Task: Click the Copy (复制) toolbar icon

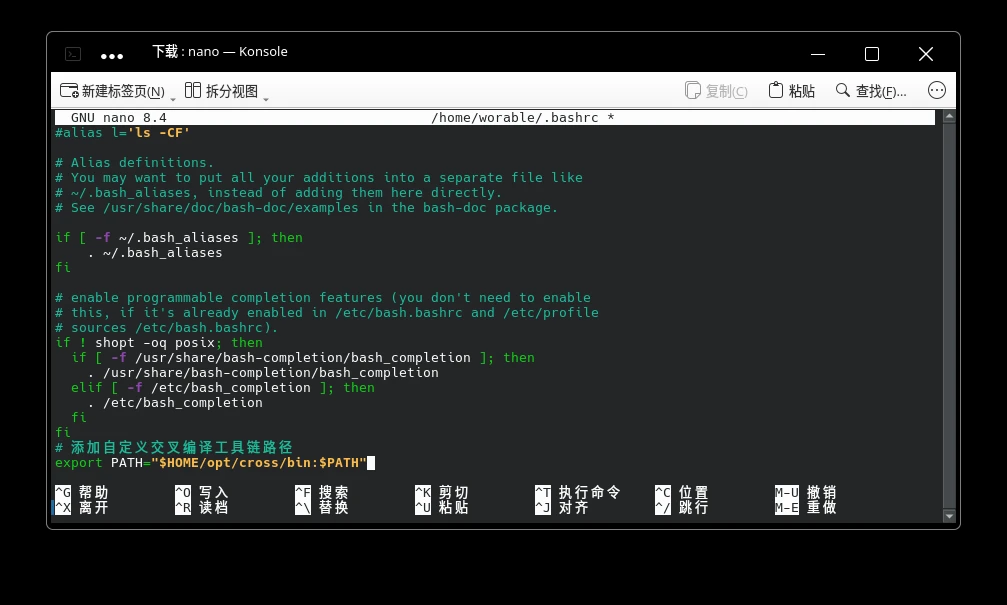Action: click(x=693, y=91)
